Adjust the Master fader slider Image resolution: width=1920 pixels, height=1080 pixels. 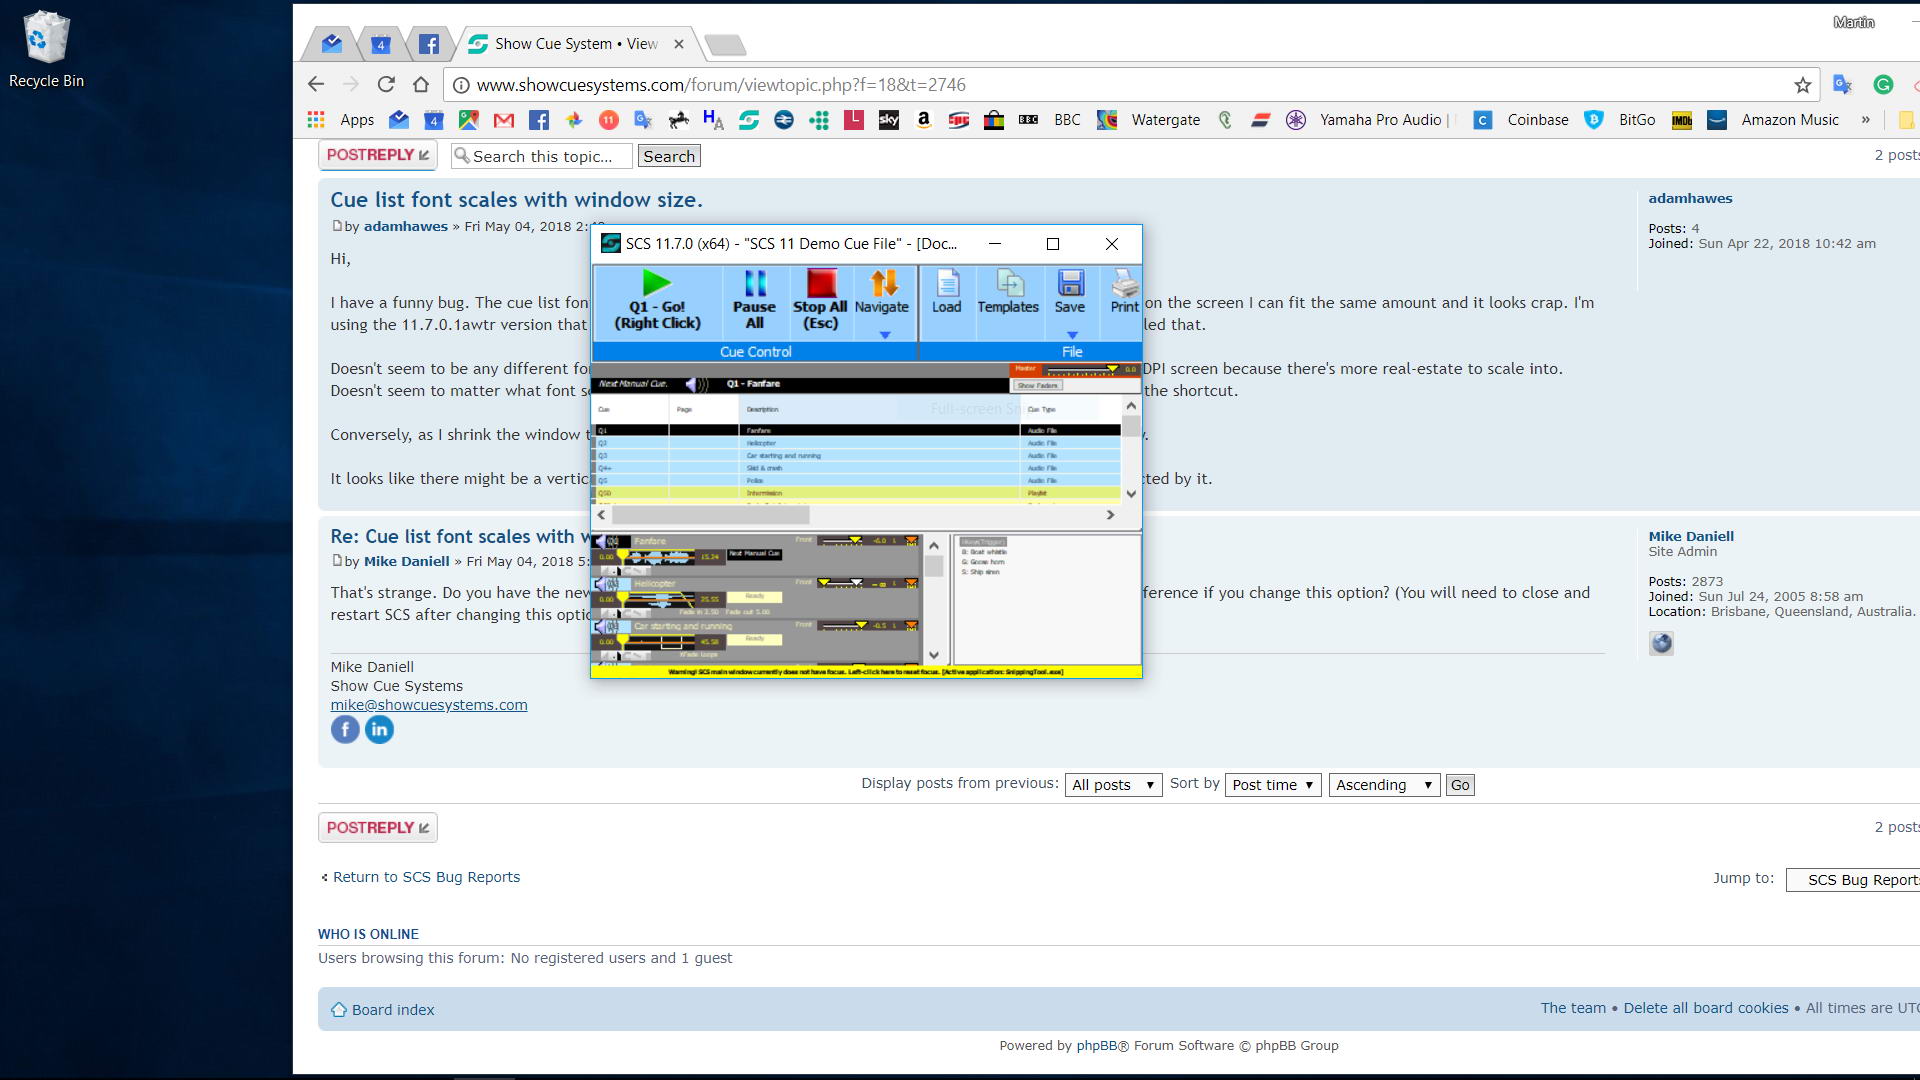(1111, 369)
